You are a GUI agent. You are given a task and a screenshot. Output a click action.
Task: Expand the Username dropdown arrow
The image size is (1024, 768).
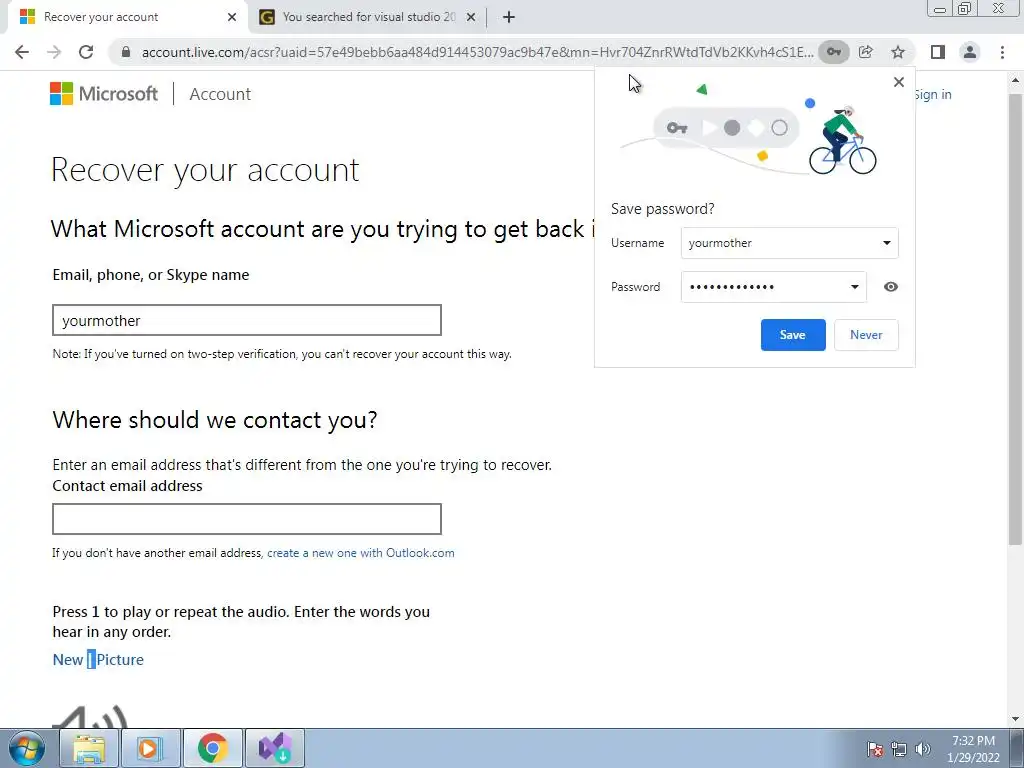[x=886, y=243]
